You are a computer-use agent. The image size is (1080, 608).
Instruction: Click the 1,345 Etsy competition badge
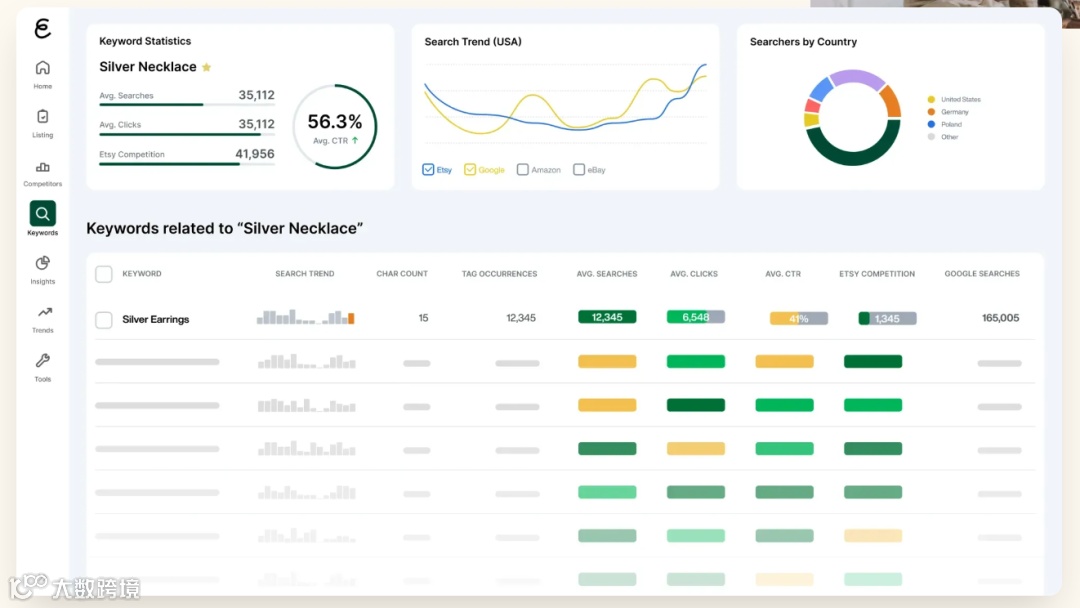[x=887, y=318]
